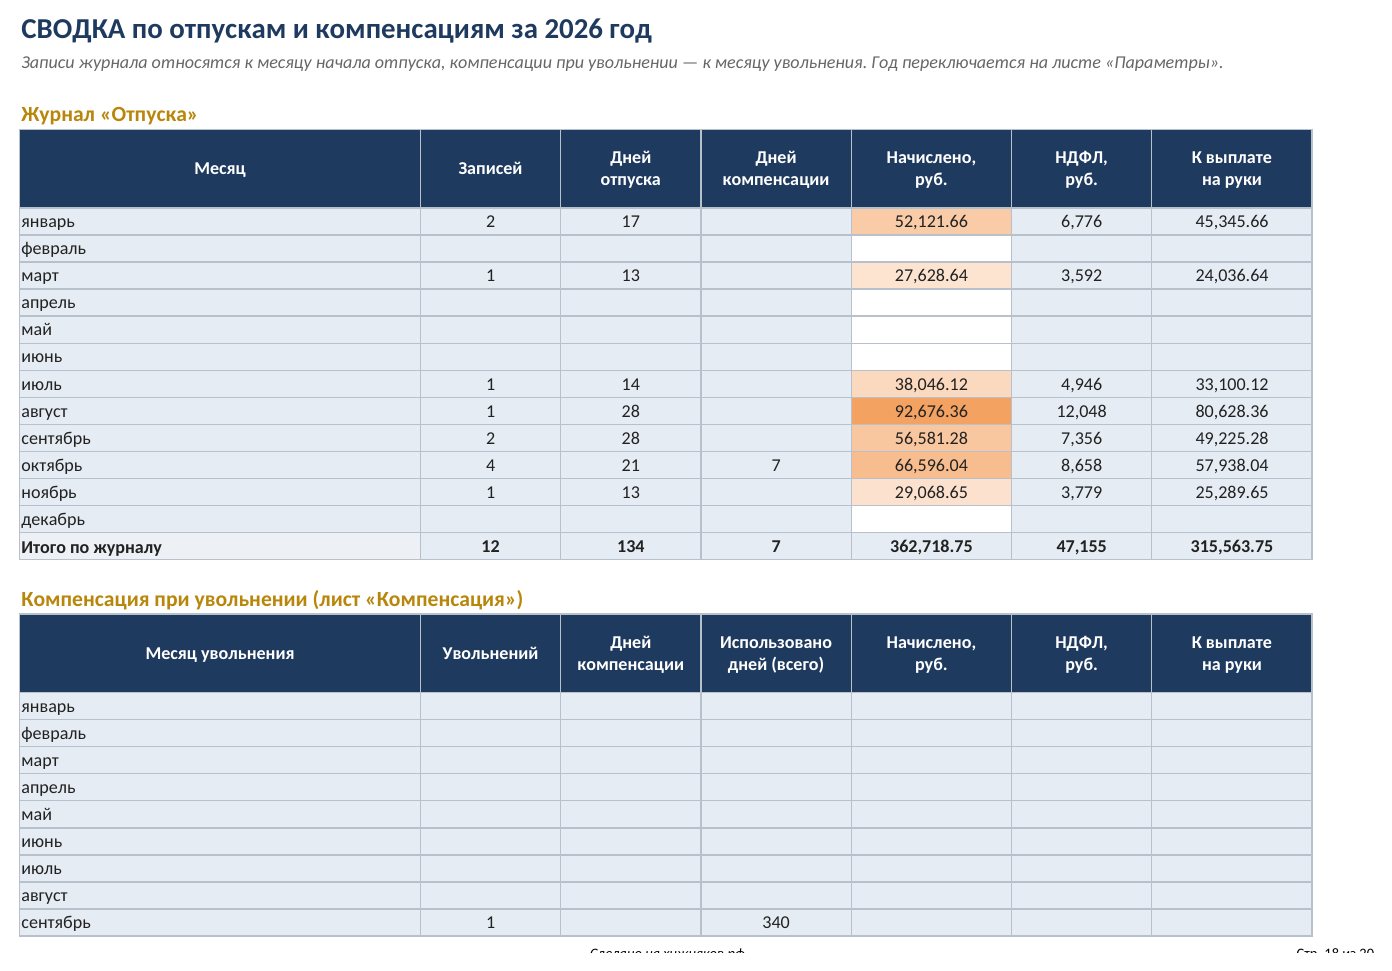This screenshot has width=1392, height=971.
Task: Select the used days value "340"
Action: [776, 922]
